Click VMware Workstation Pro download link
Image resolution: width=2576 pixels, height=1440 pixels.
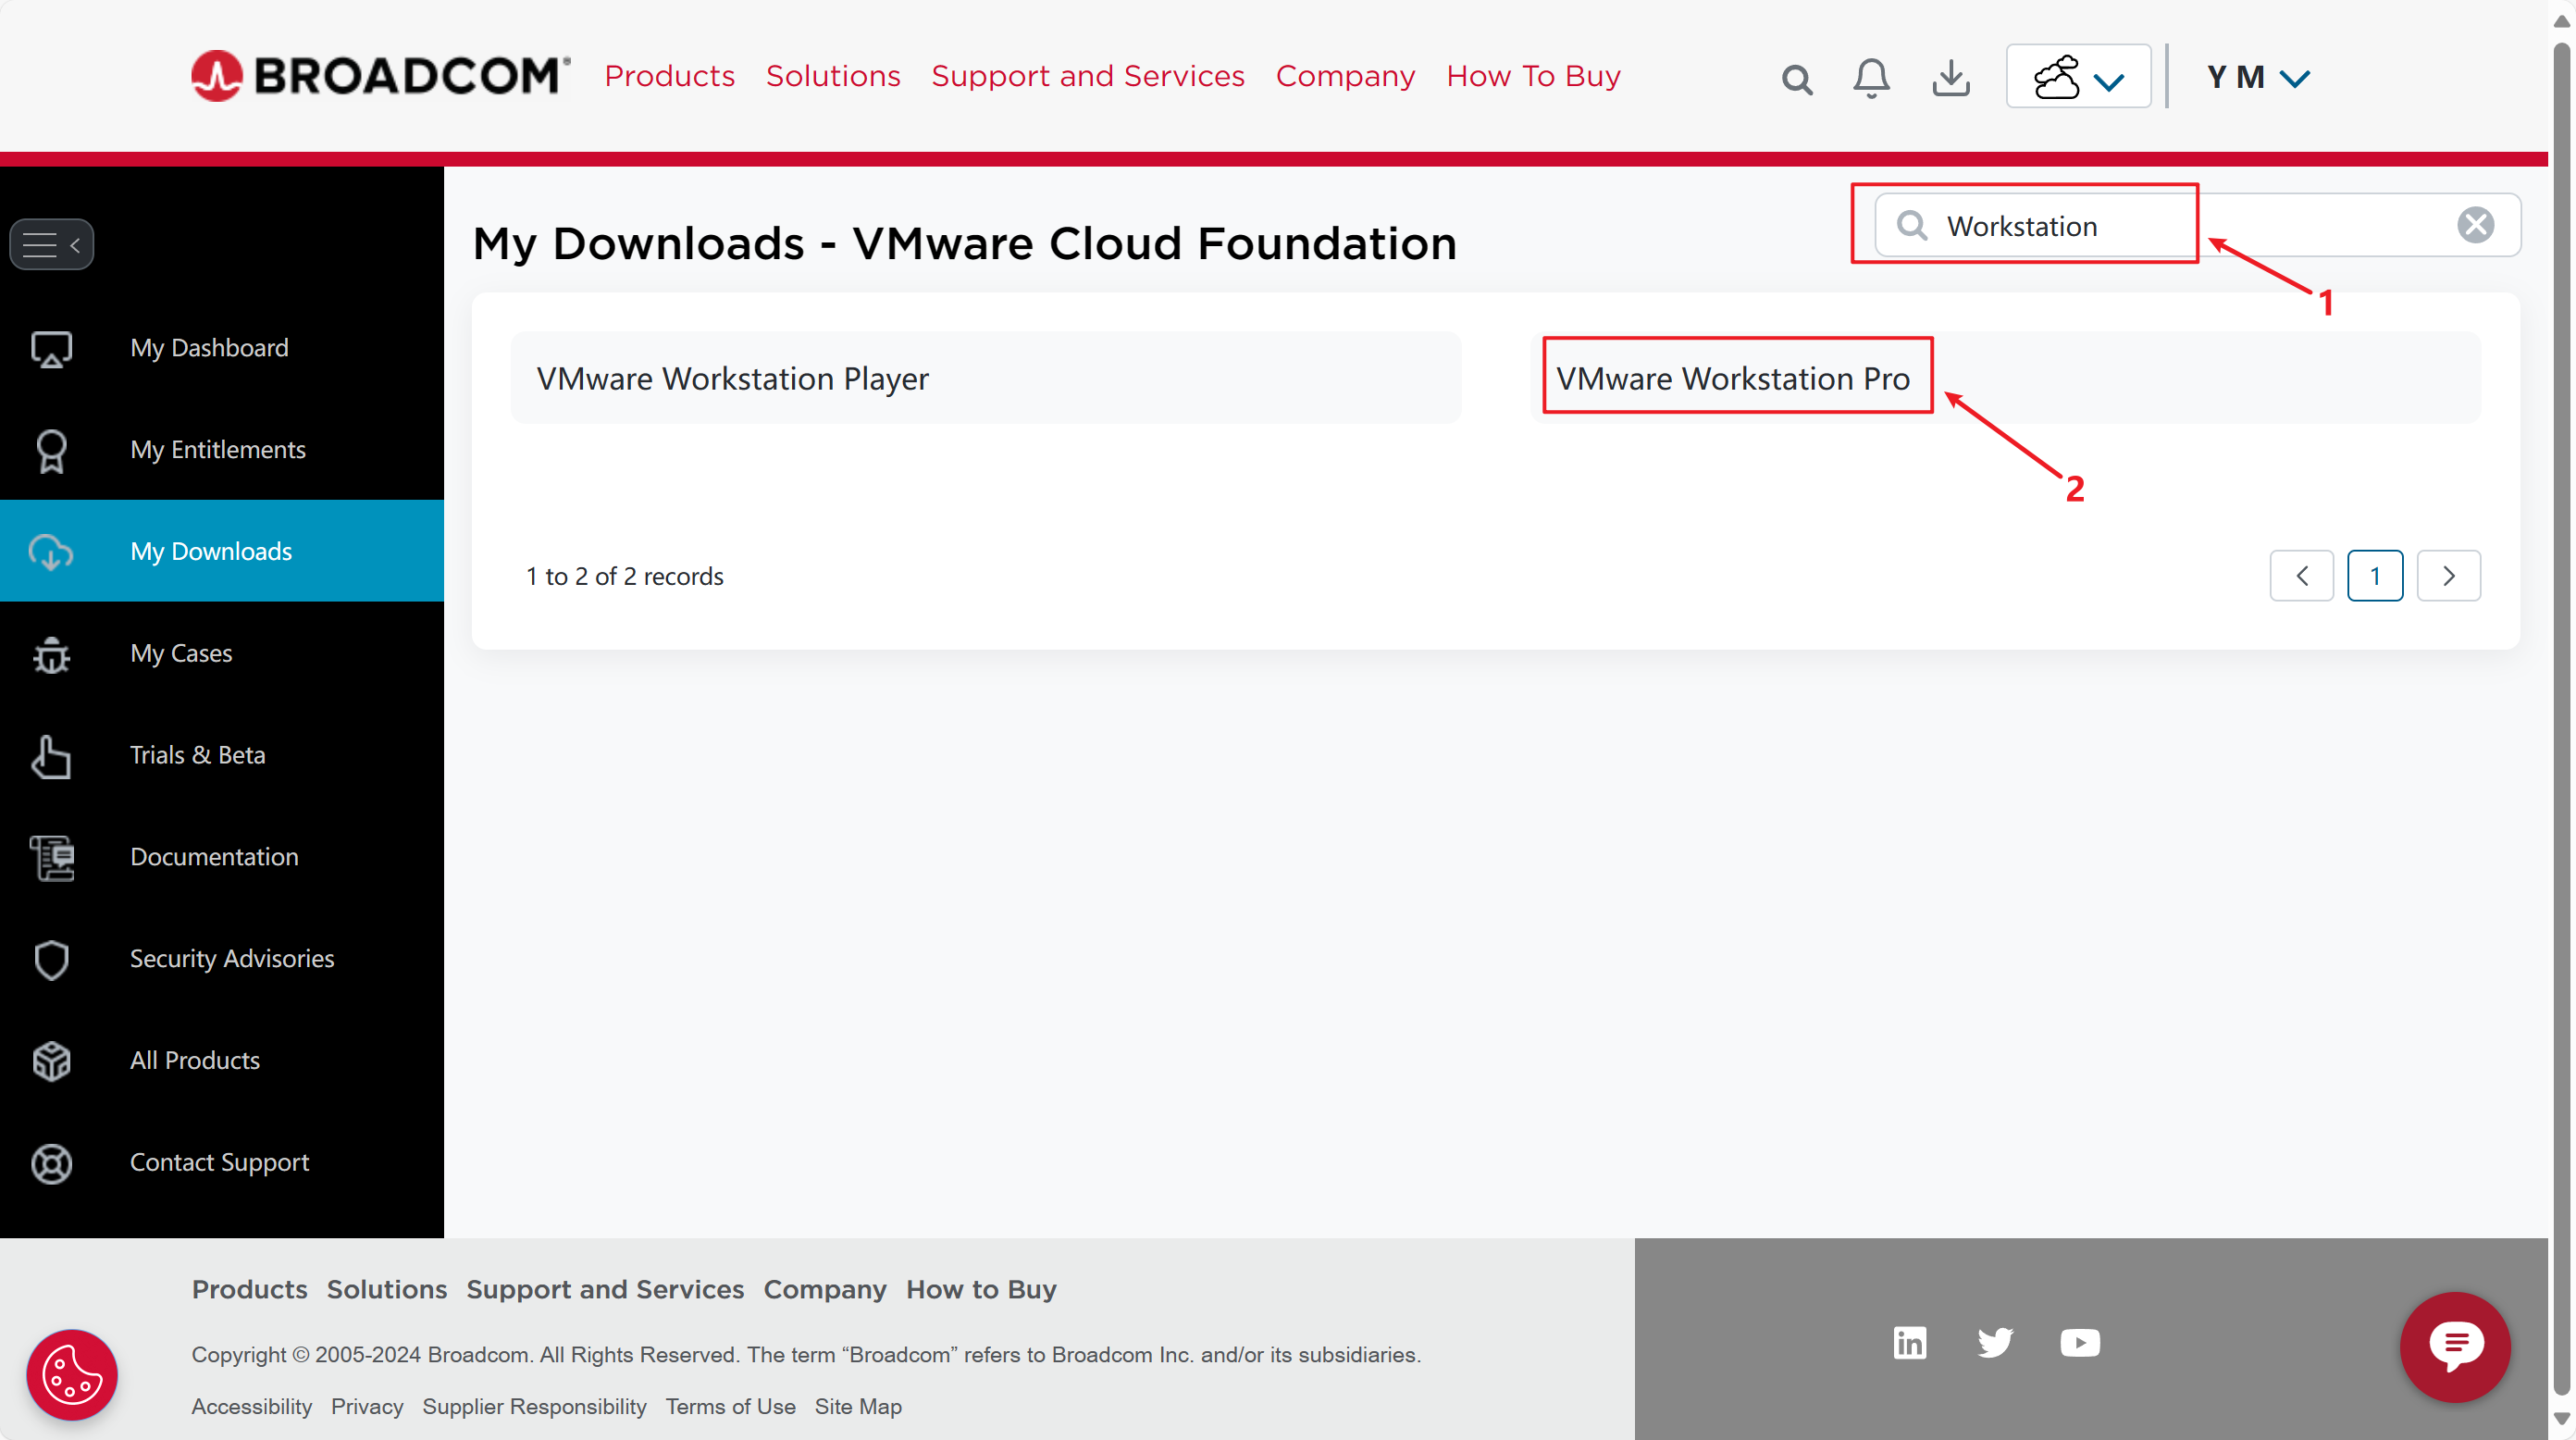[1736, 377]
